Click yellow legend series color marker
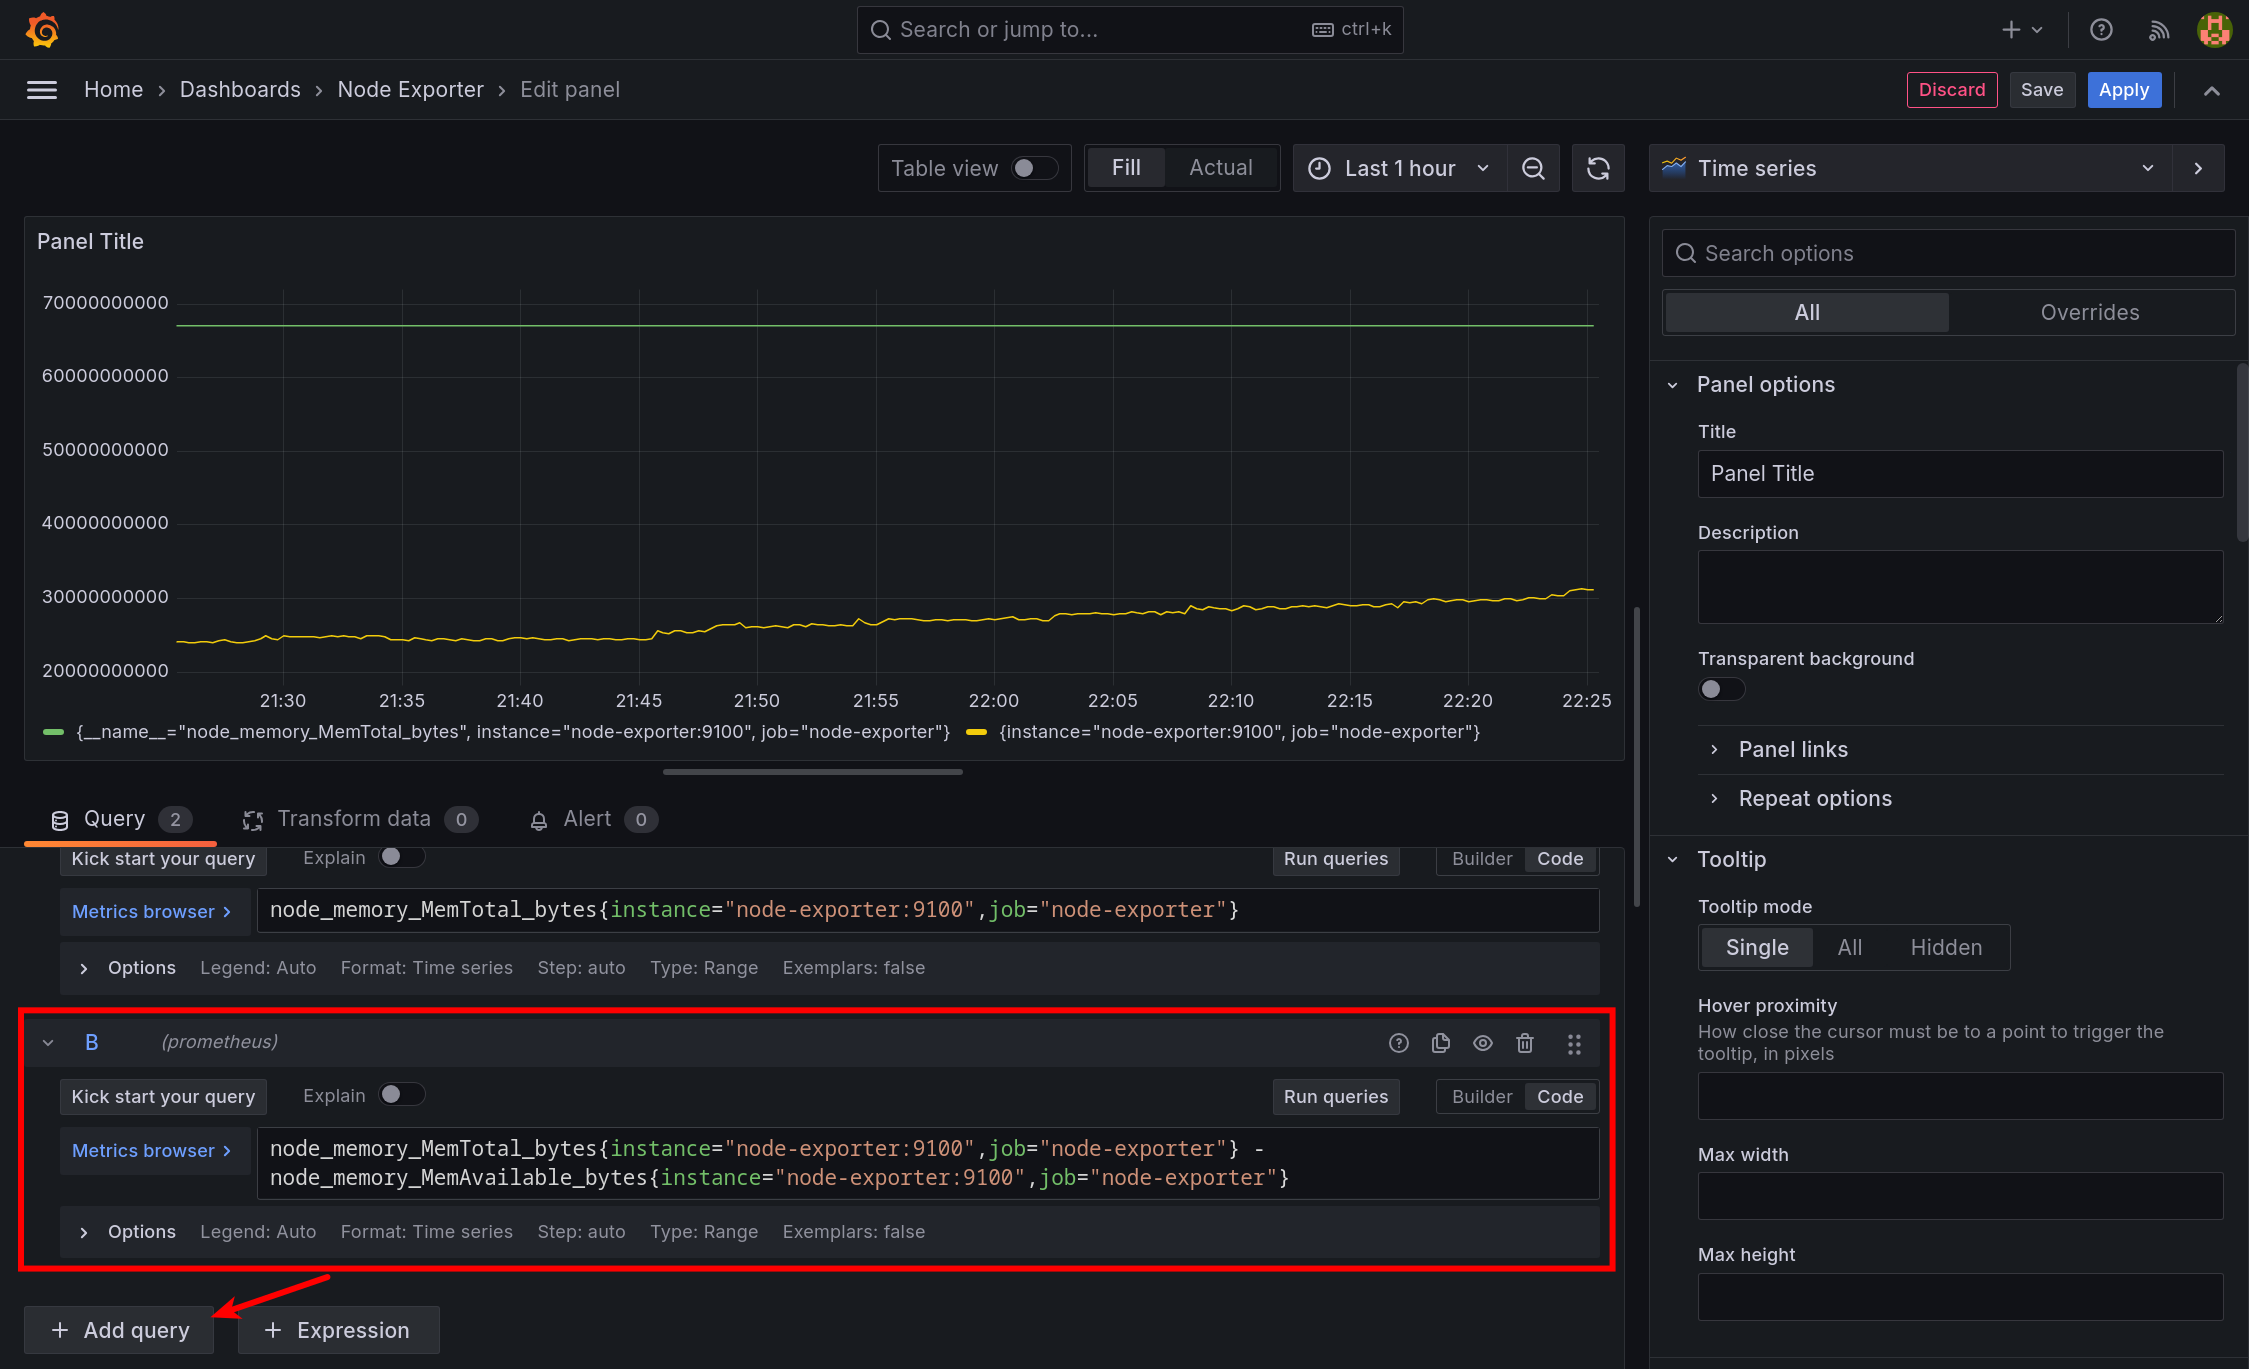The height and width of the screenshot is (1369, 2249). click(x=977, y=732)
